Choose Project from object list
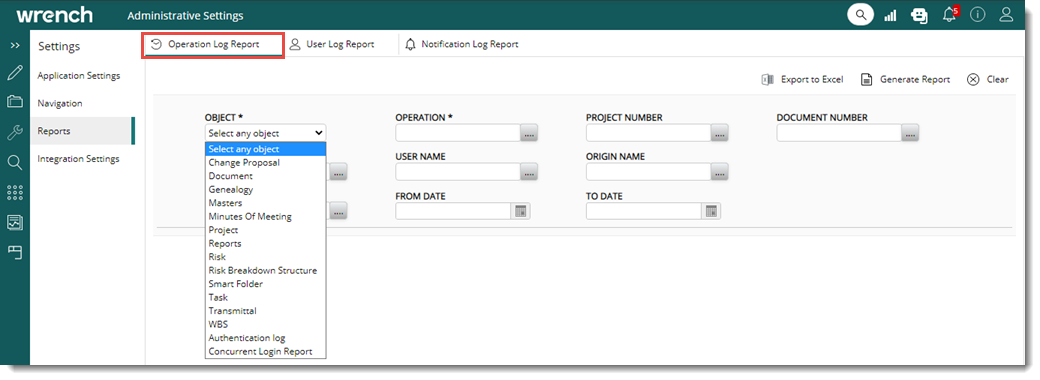Image resolution: width=1040 pixels, height=380 pixels. click(x=265, y=230)
